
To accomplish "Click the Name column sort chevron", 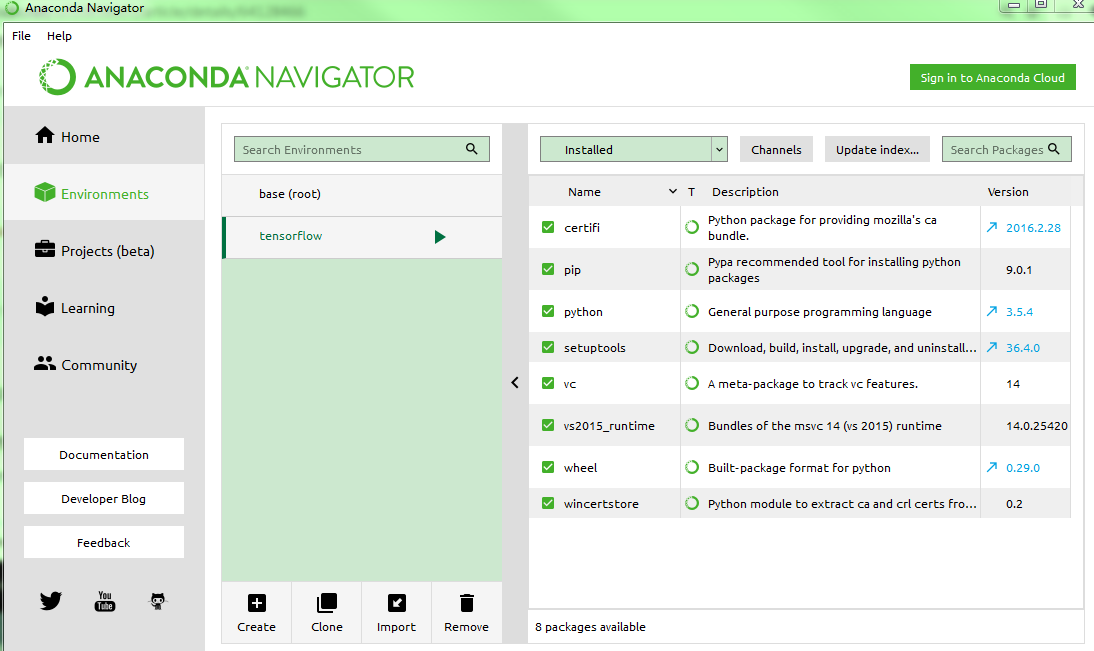I will [x=673, y=191].
